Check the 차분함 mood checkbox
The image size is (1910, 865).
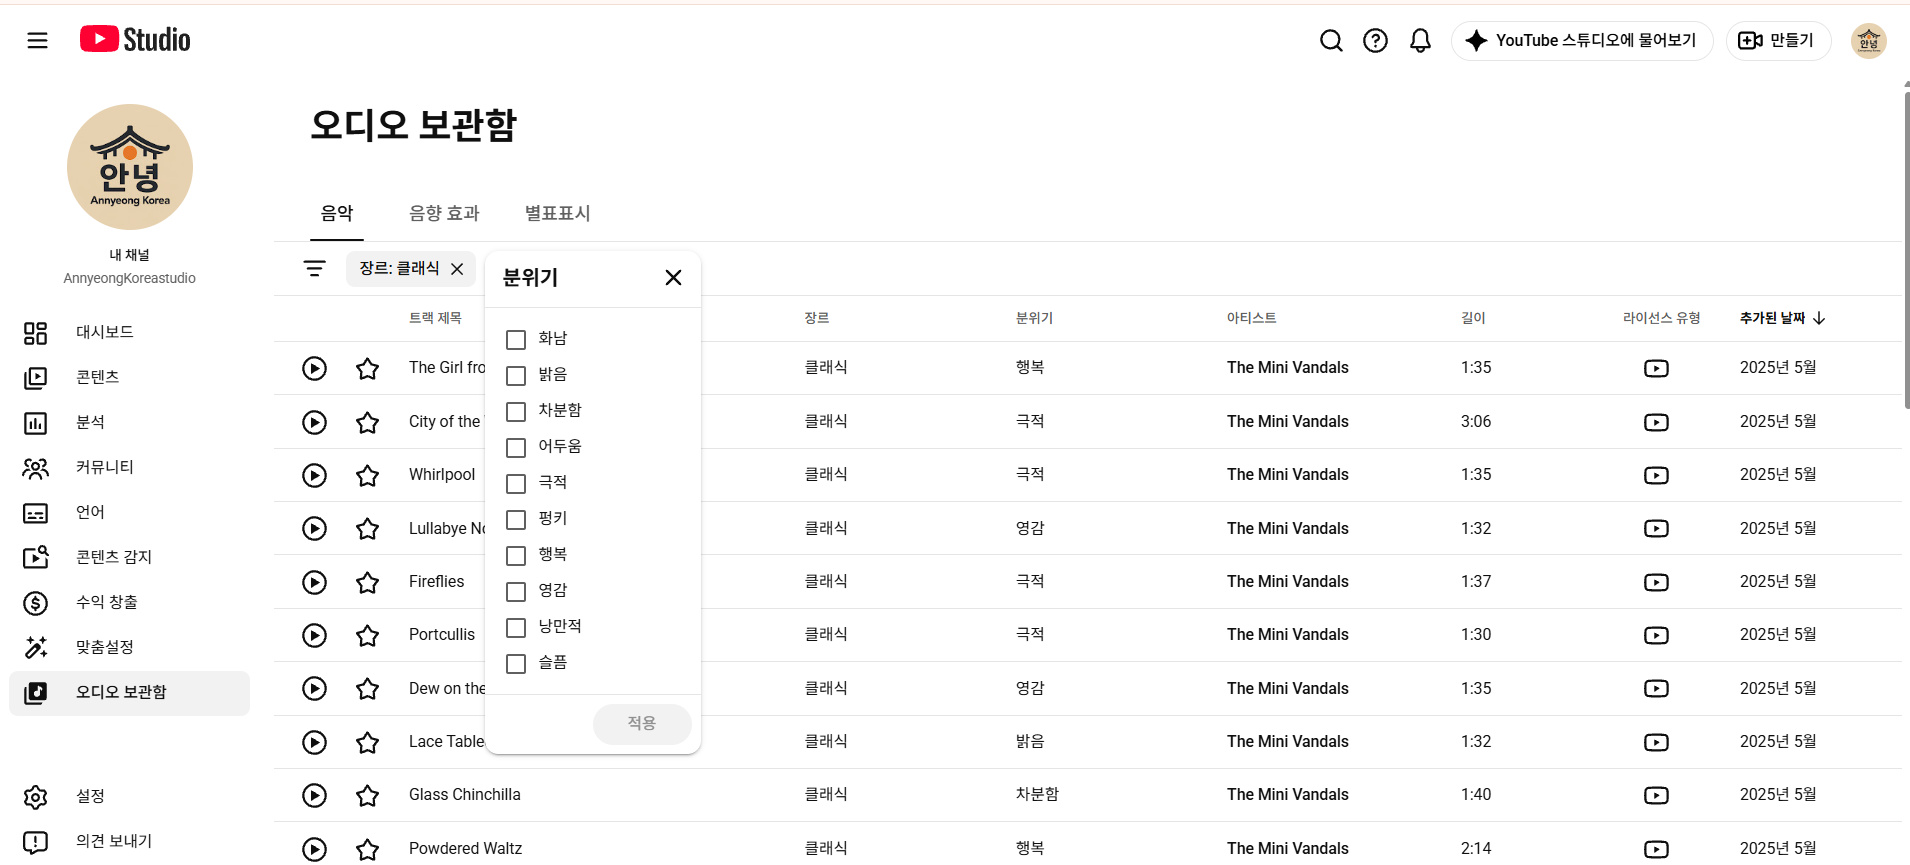pos(516,412)
